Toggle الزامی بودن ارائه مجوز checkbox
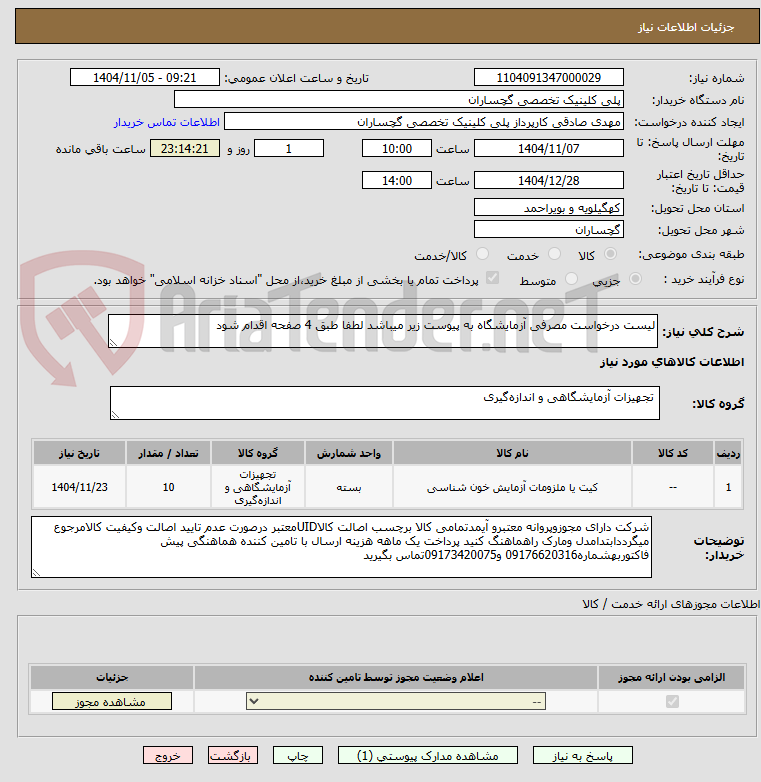This screenshot has width=761, height=782. pos(672,702)
